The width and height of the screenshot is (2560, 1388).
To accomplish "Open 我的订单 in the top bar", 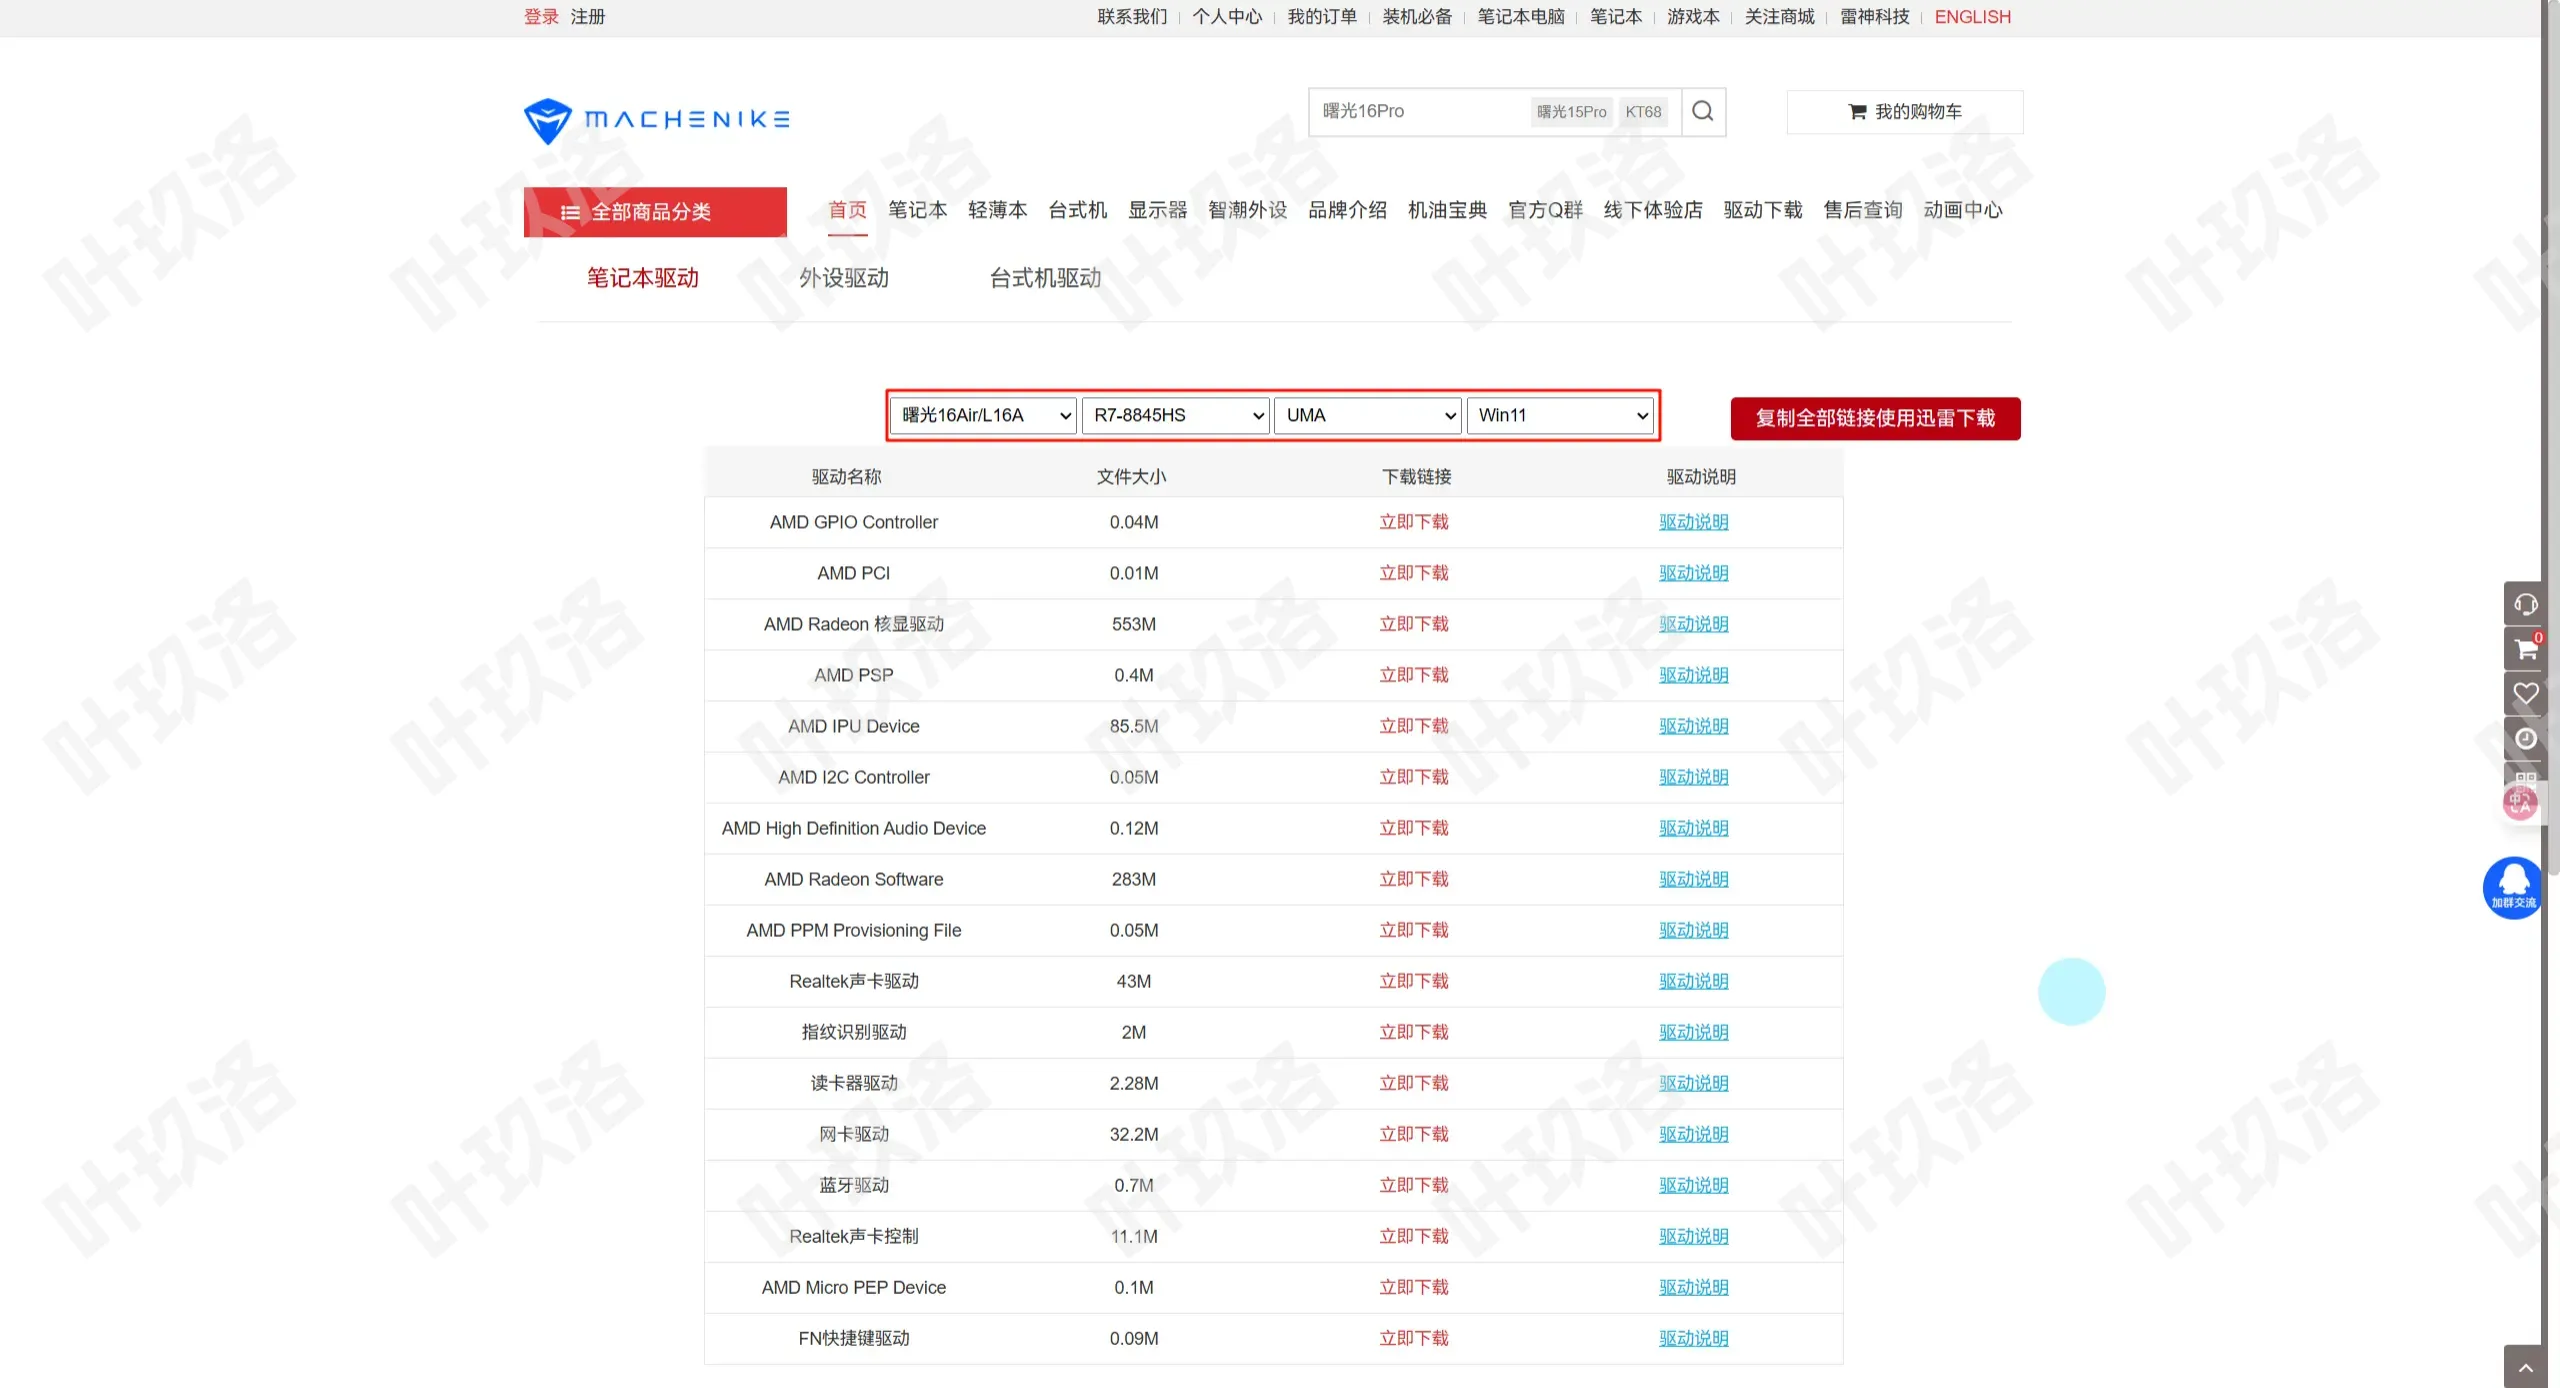I will coord(1322,17).
